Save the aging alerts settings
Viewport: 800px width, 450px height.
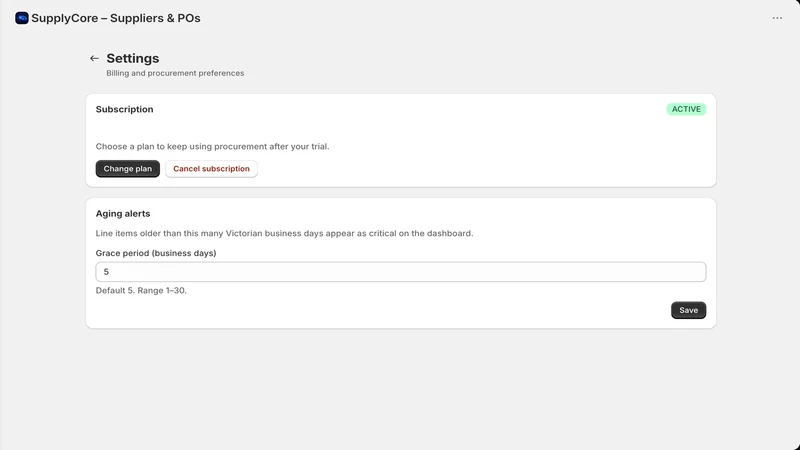(x=688, y=310)
